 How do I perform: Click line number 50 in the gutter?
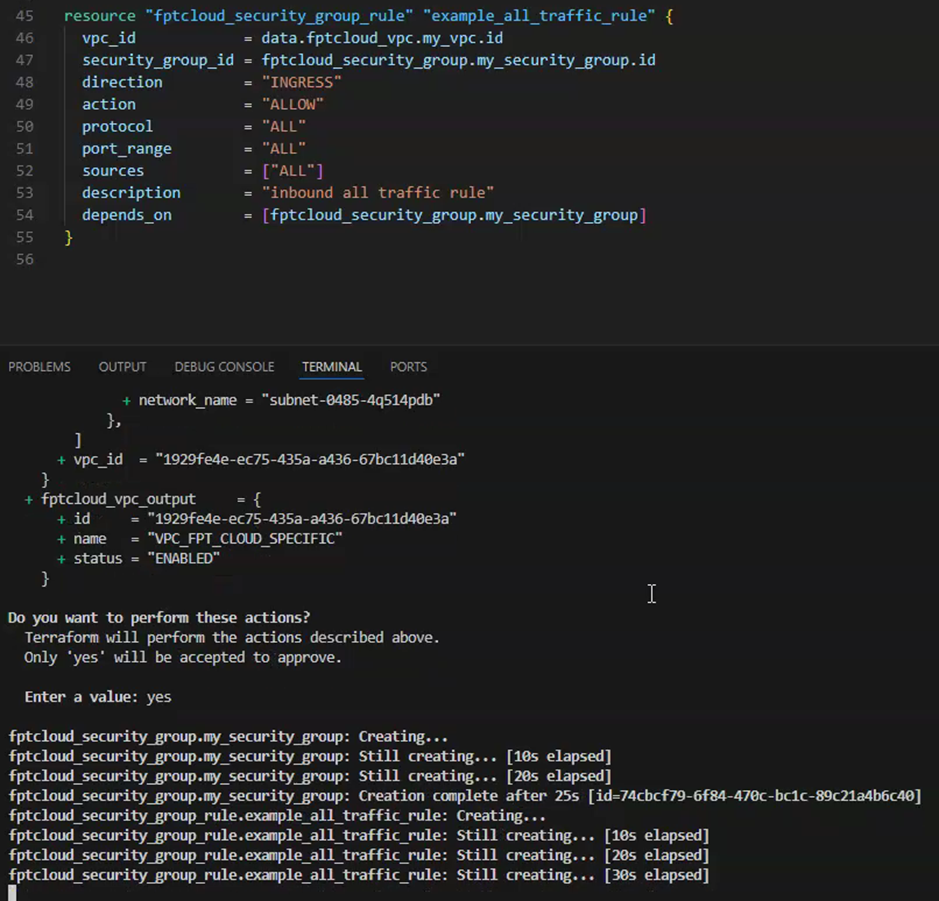[x=25, y=127]
